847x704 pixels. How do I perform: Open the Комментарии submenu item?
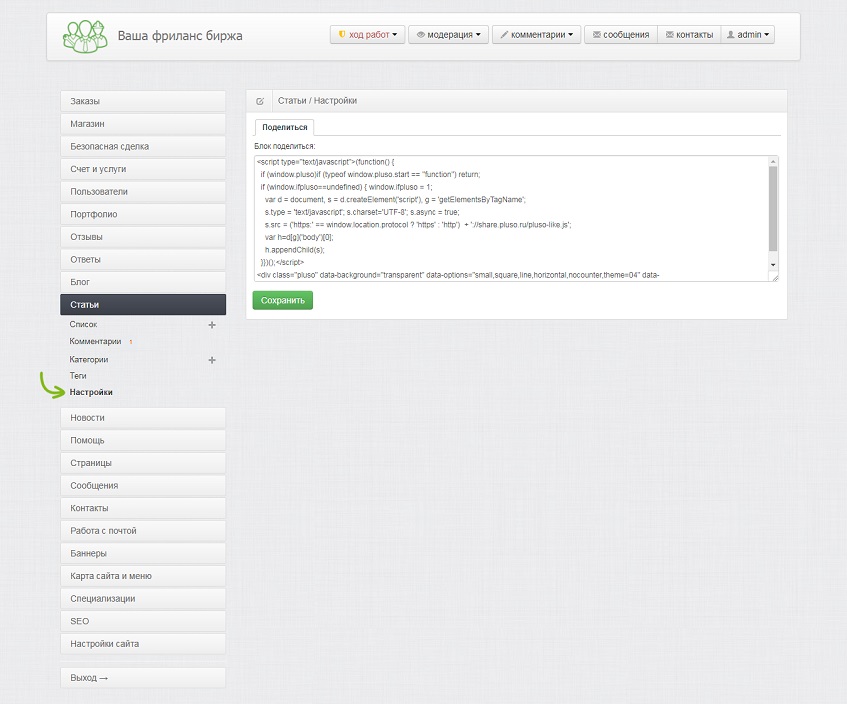(95, 341)
